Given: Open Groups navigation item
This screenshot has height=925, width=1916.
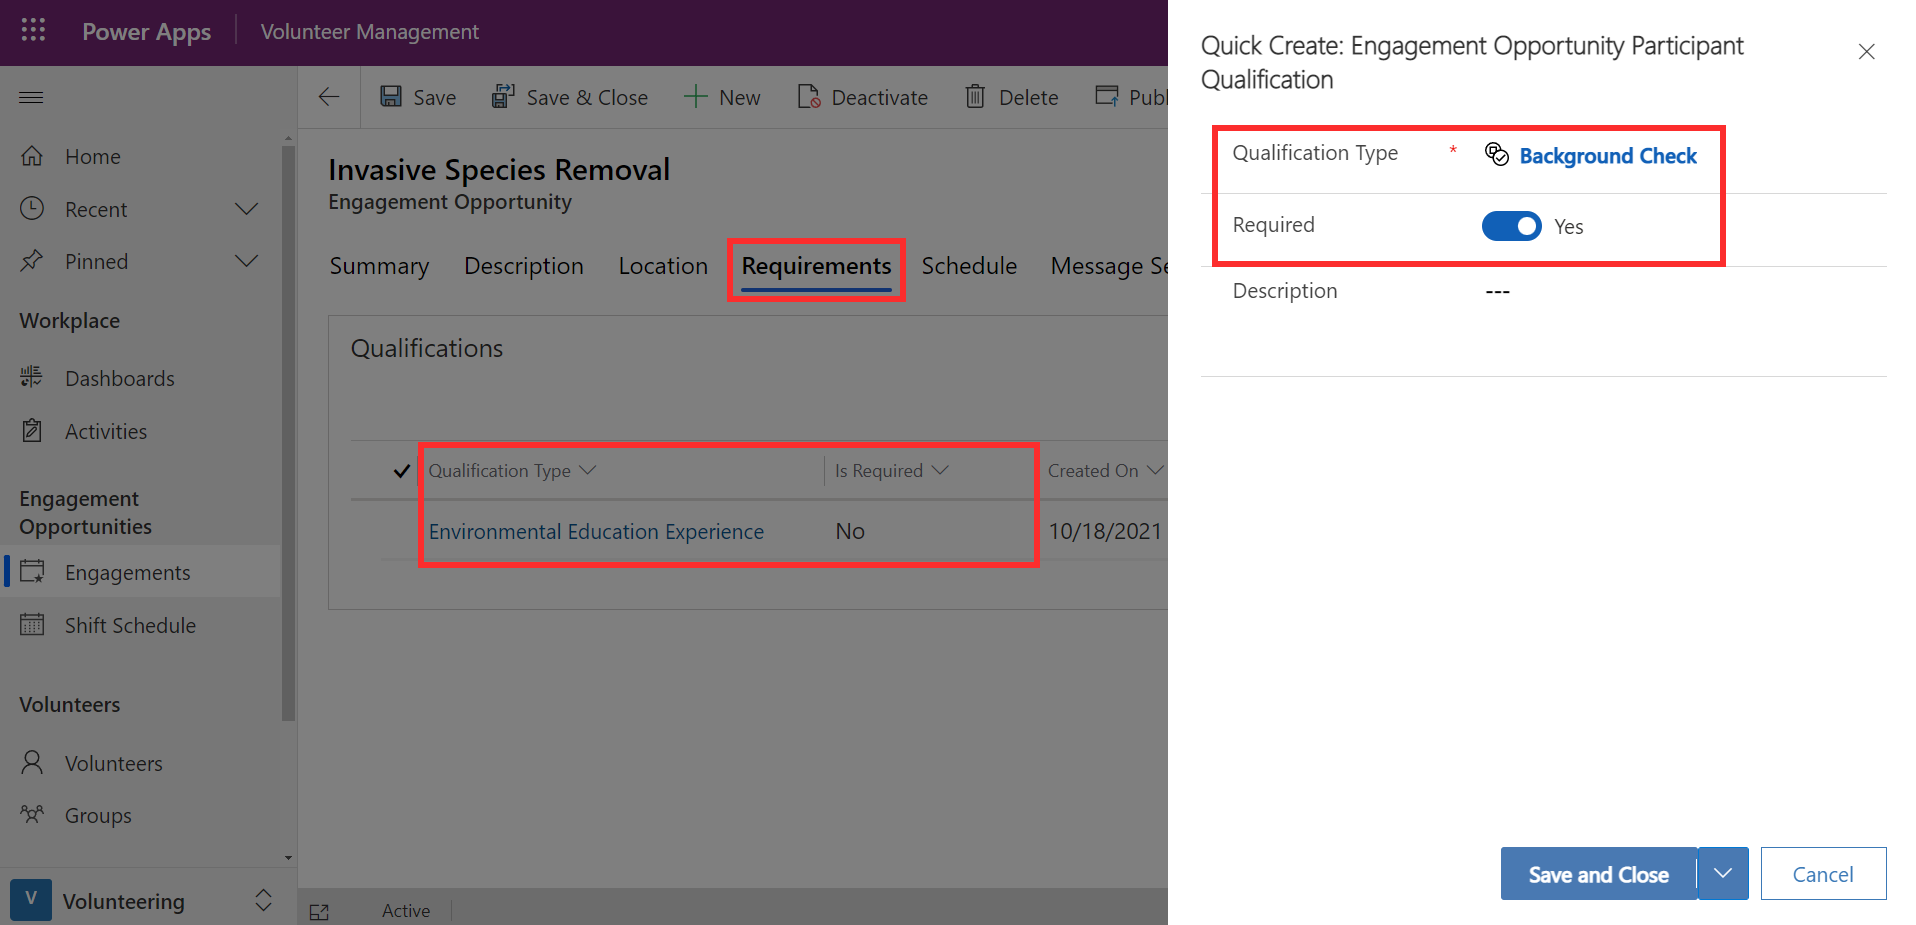Looking at the screenshot, I should 98,816.
